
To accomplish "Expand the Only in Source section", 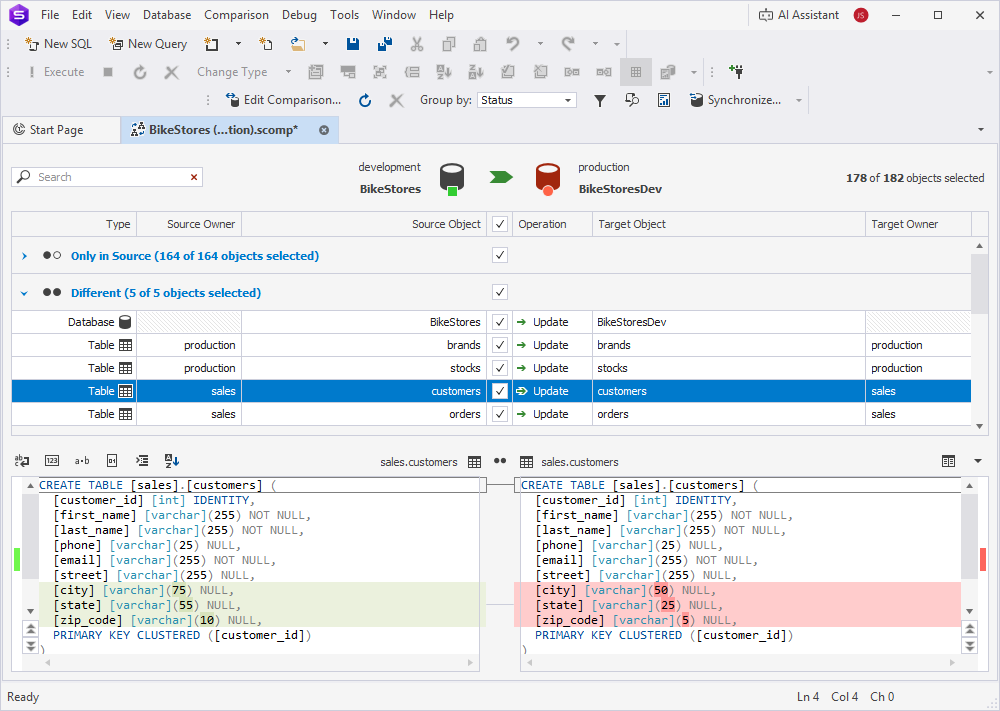I will pos(22,255).
